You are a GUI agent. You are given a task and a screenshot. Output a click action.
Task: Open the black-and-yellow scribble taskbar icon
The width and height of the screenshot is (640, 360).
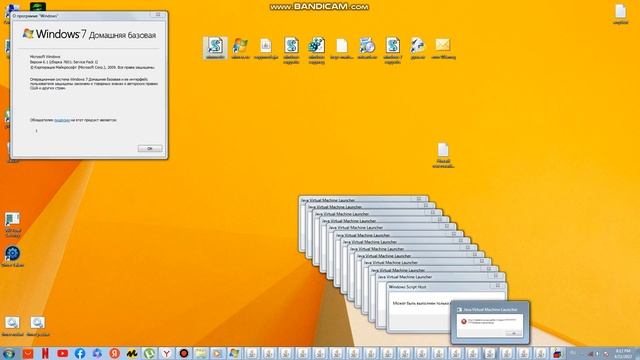(x=131, y=353)
